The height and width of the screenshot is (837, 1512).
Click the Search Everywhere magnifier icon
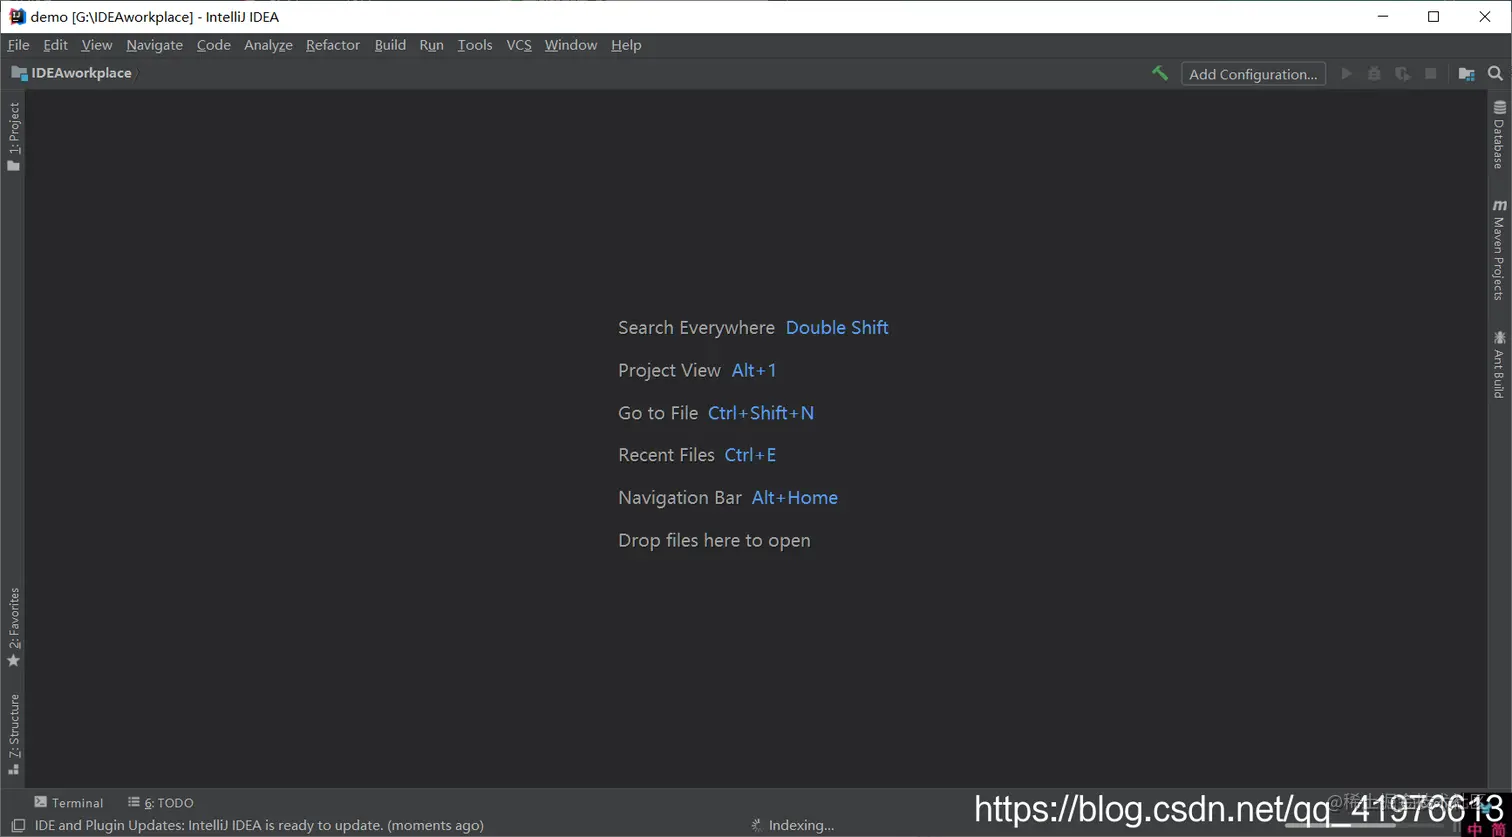pos(1495,73)
